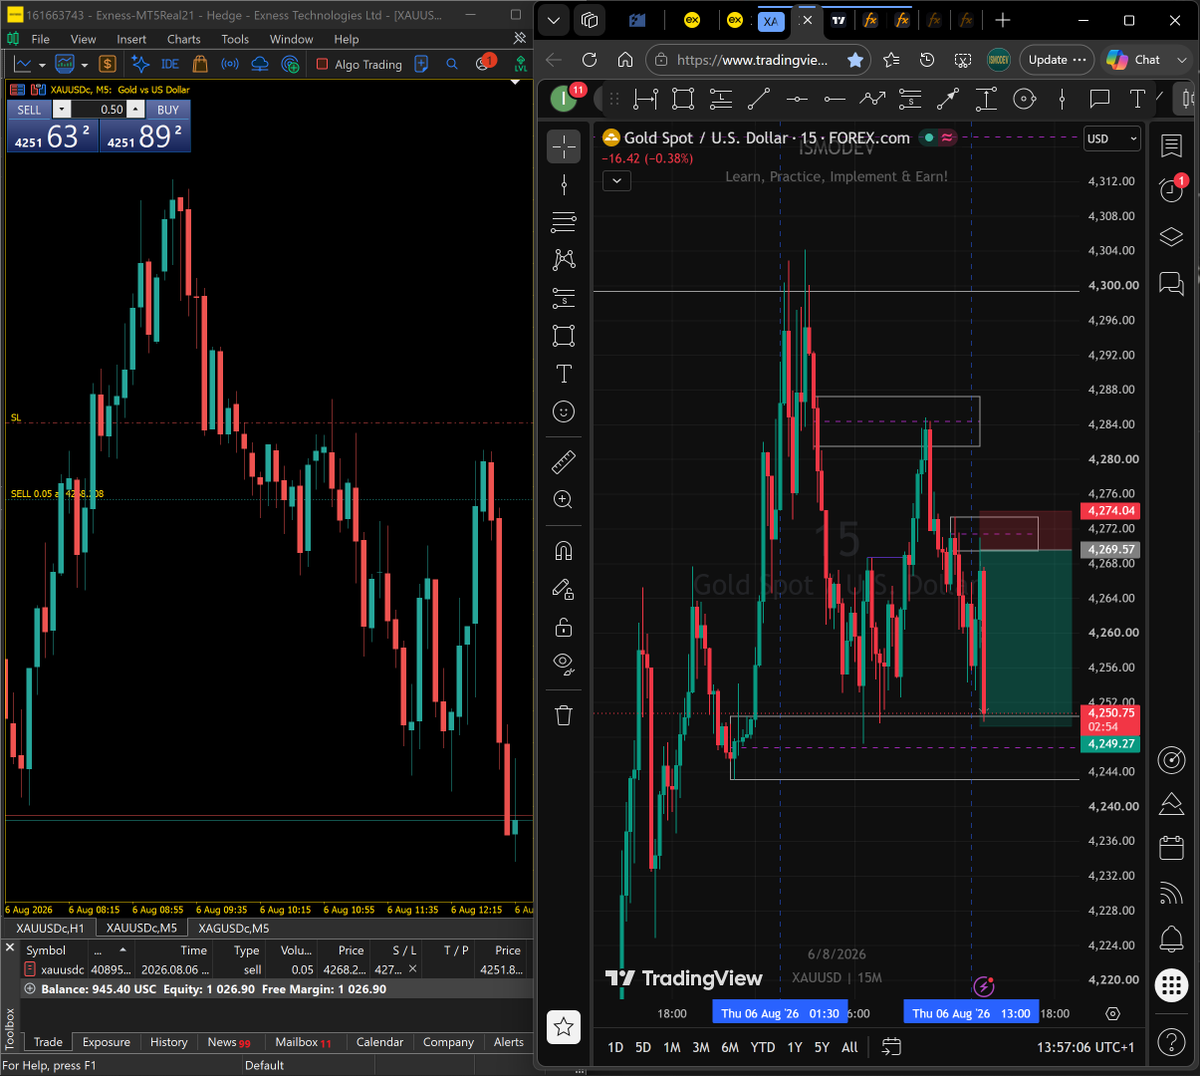Open TradingView alerts clock icon in right sidebar
1200x1076 pixels.
(1171, 190)
